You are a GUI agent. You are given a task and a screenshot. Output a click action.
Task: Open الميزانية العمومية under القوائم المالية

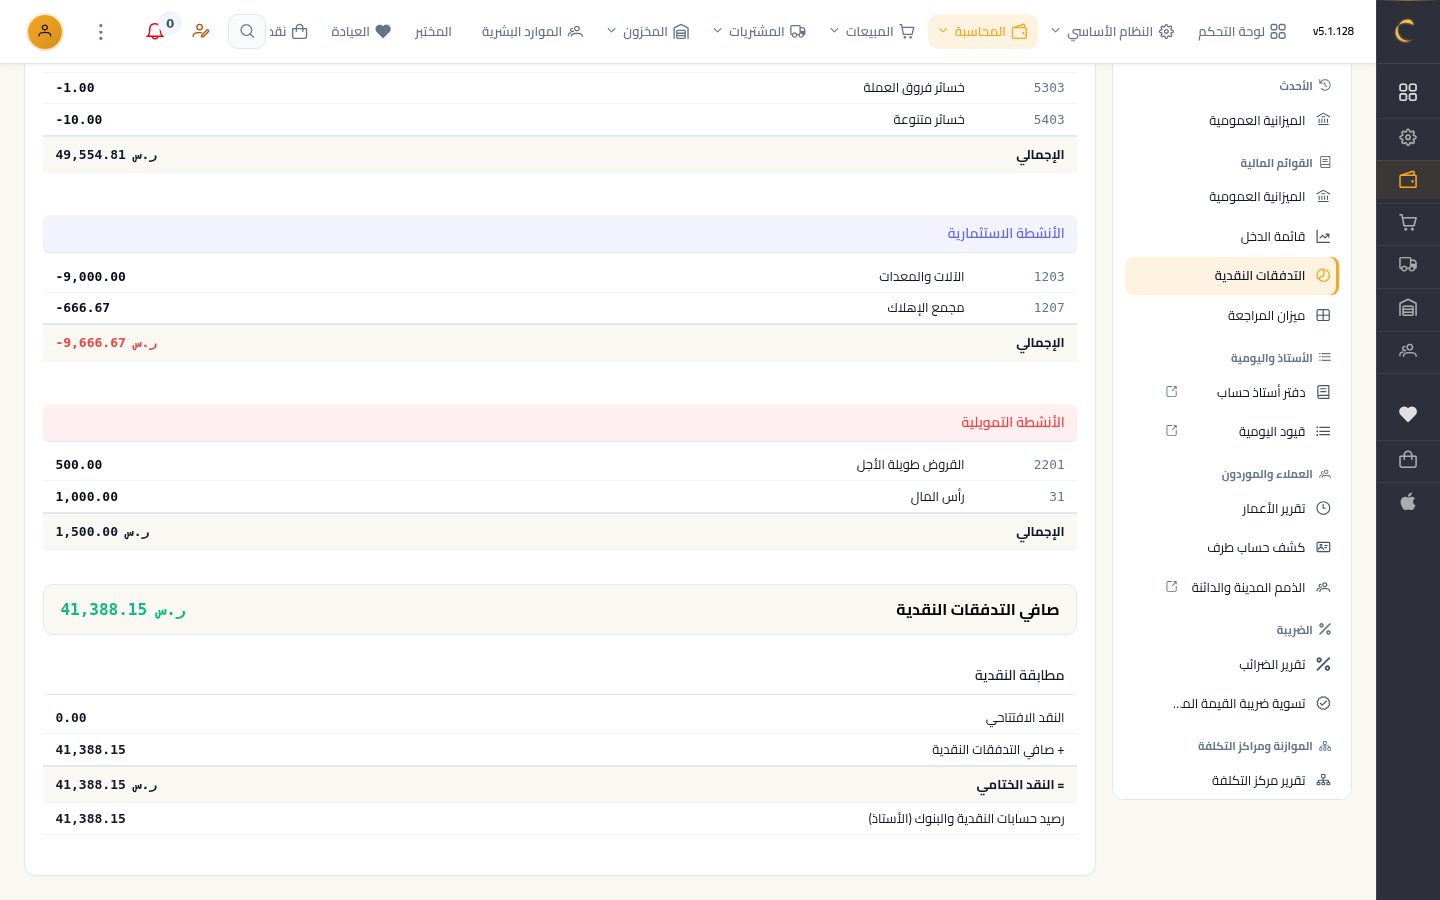(x=1232, y=197)
